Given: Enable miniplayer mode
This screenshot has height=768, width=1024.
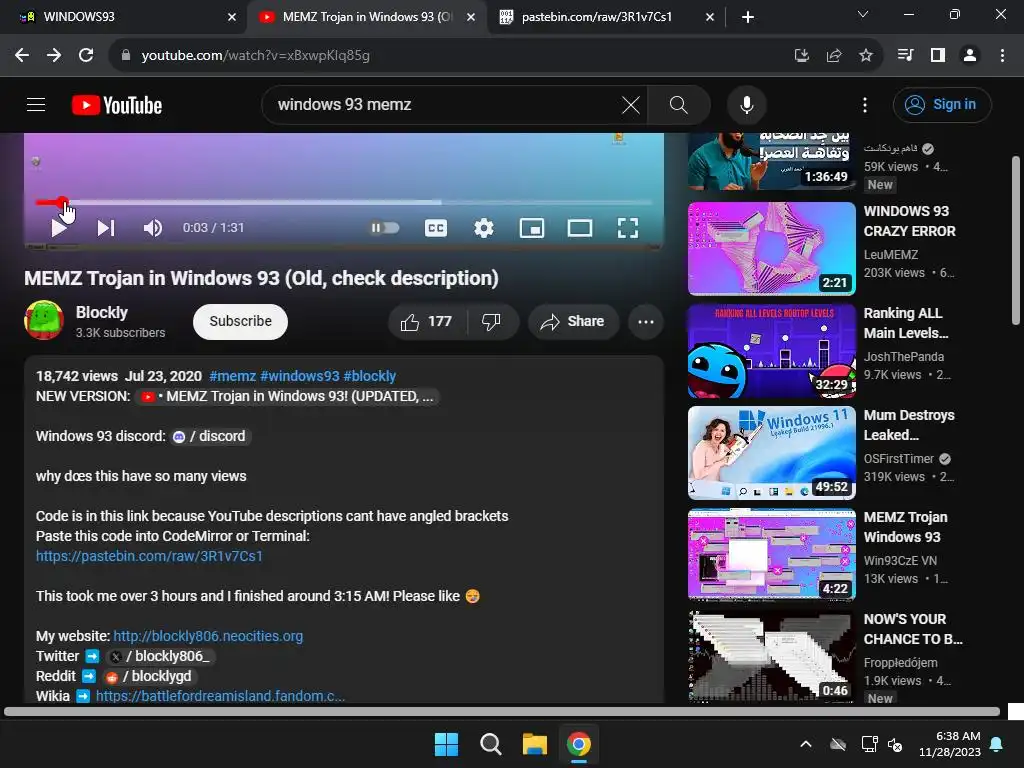Looking at the screenshot, I should [x=532, y=228].
